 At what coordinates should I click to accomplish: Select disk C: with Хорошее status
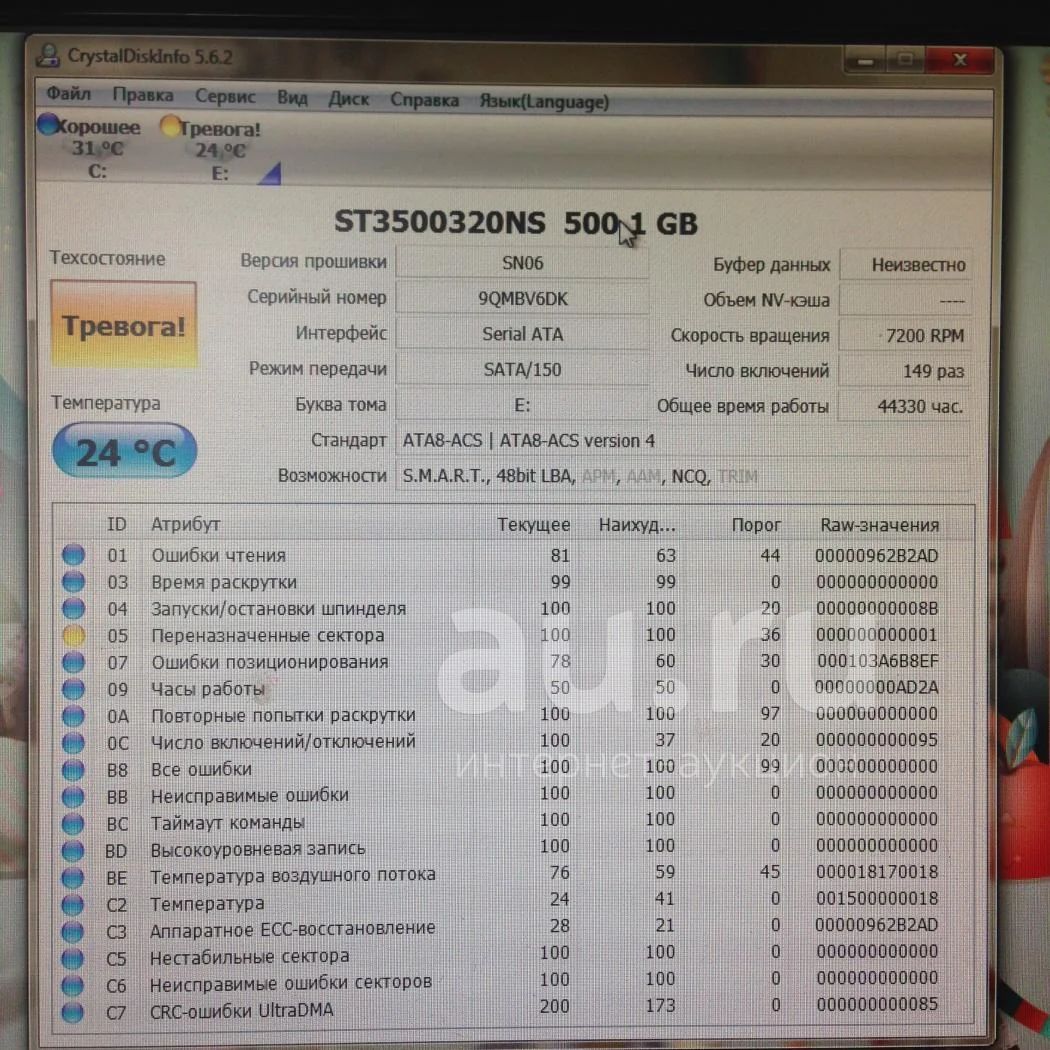coord(90,148)
